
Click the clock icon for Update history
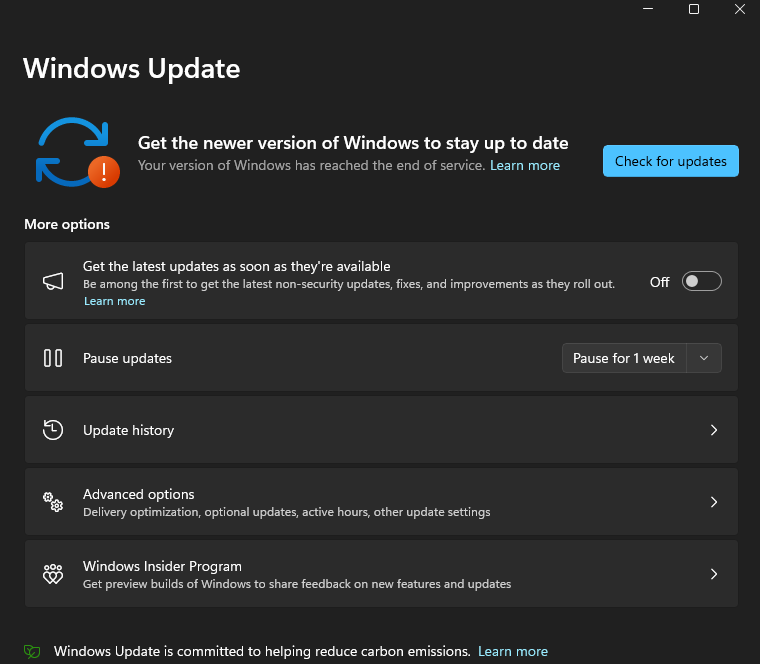pyautogui.click(x=53, y=430)
